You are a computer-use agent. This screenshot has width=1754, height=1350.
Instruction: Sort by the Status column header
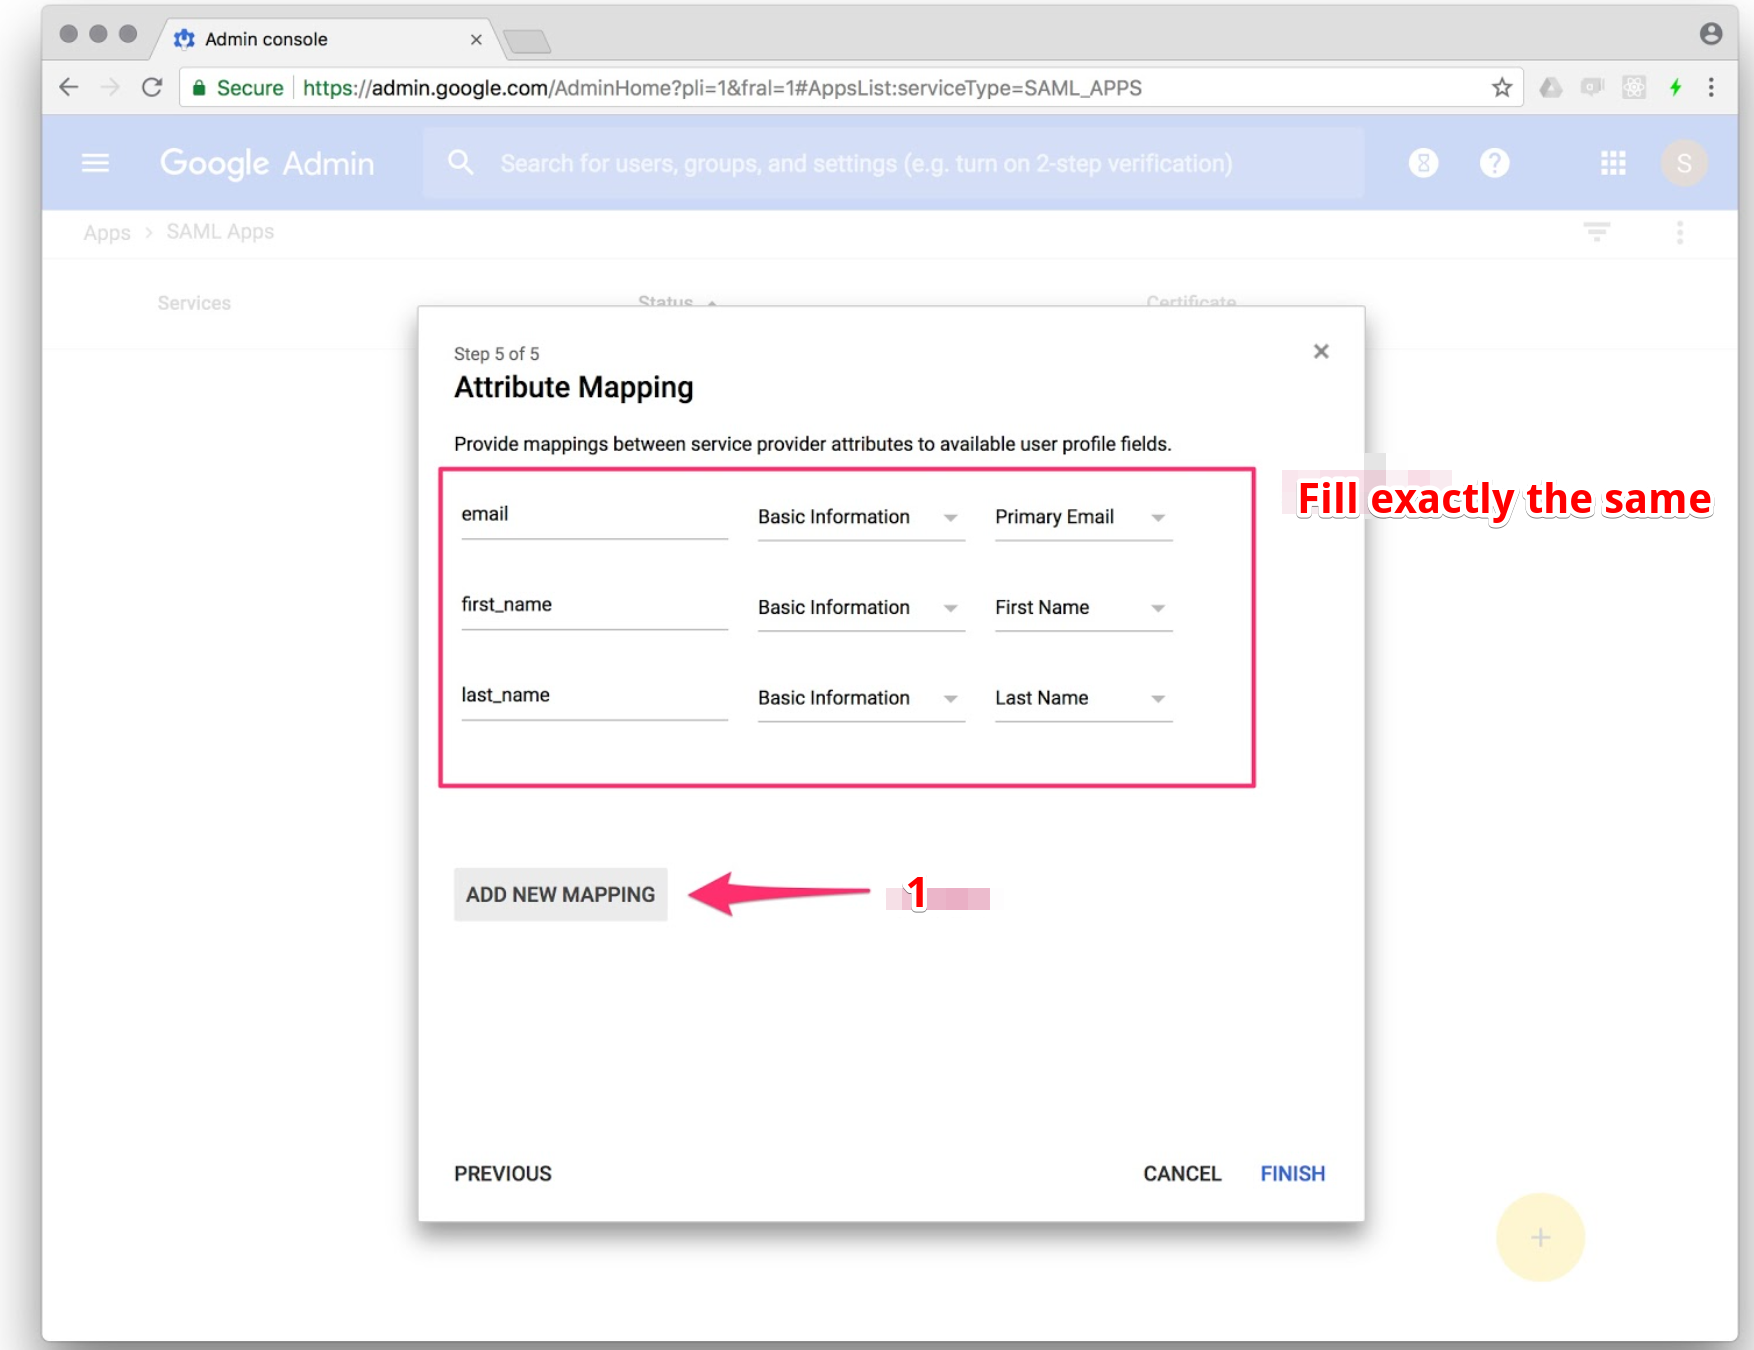pos(666,301)
